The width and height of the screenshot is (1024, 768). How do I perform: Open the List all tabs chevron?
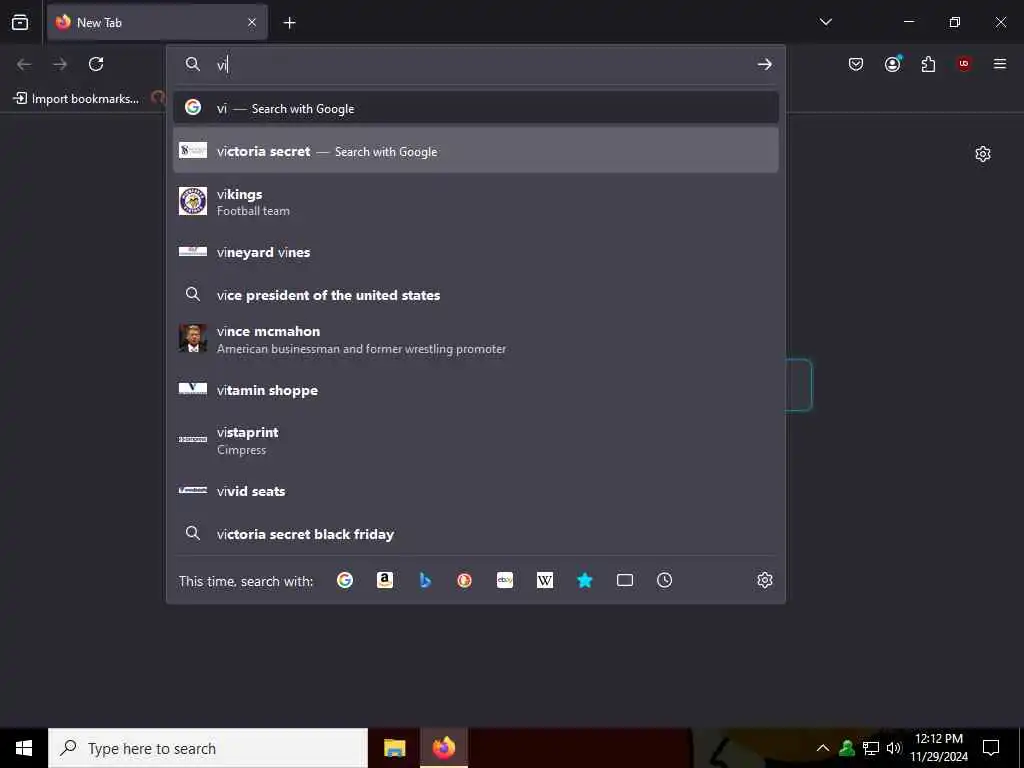coord(825,22)
